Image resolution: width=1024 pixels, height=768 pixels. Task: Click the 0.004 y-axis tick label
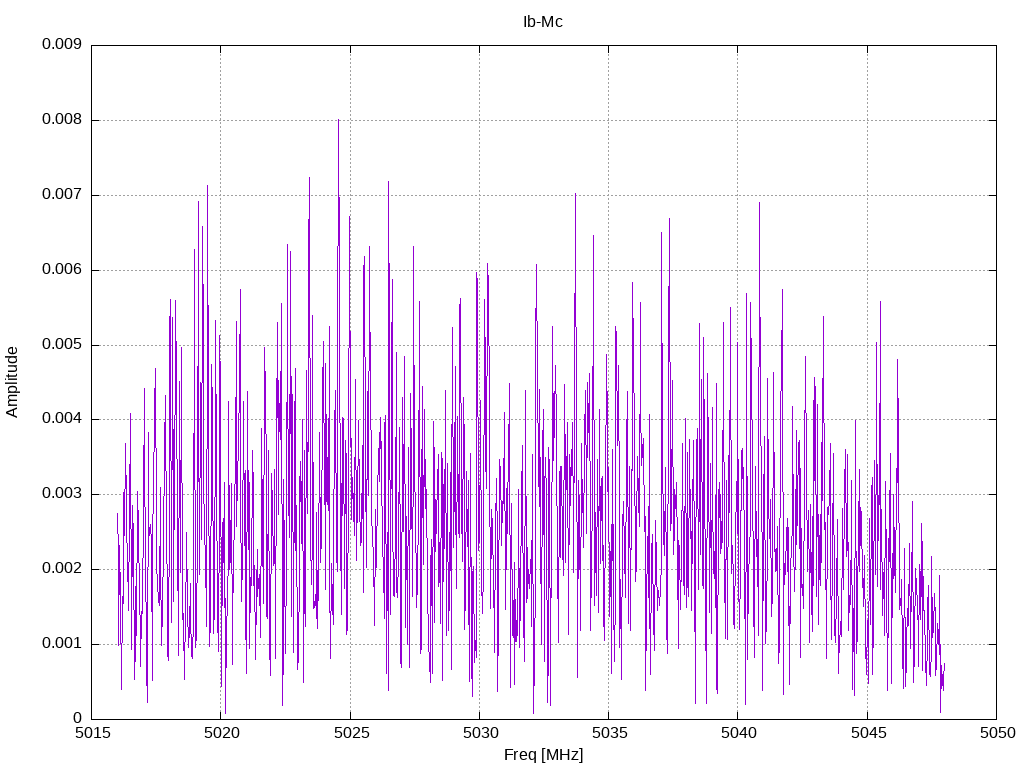tap(62, 419)
